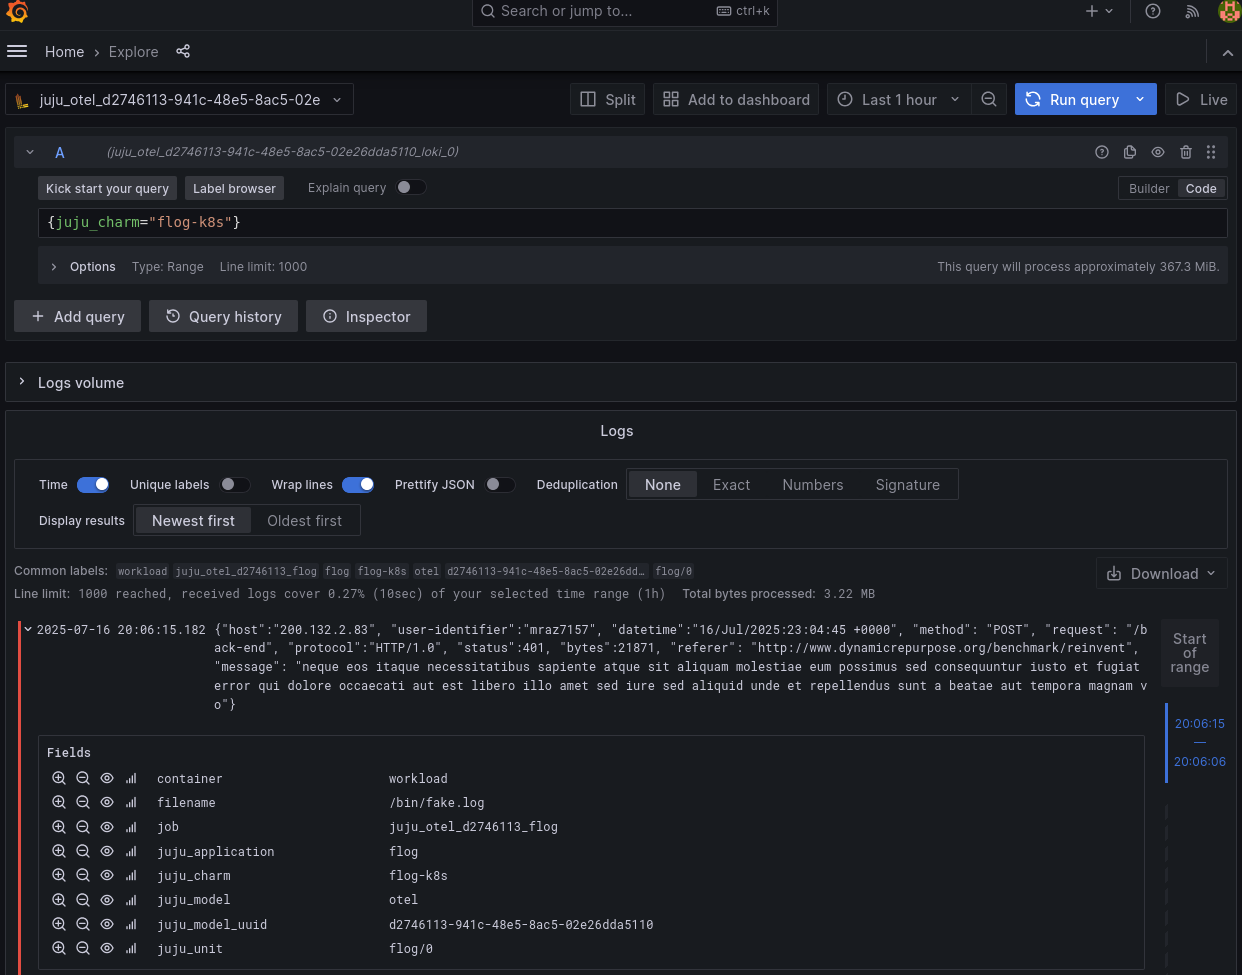Enable the Prettify JSON switch
This screenshot has width=1242, height=975.
[500, 485]
